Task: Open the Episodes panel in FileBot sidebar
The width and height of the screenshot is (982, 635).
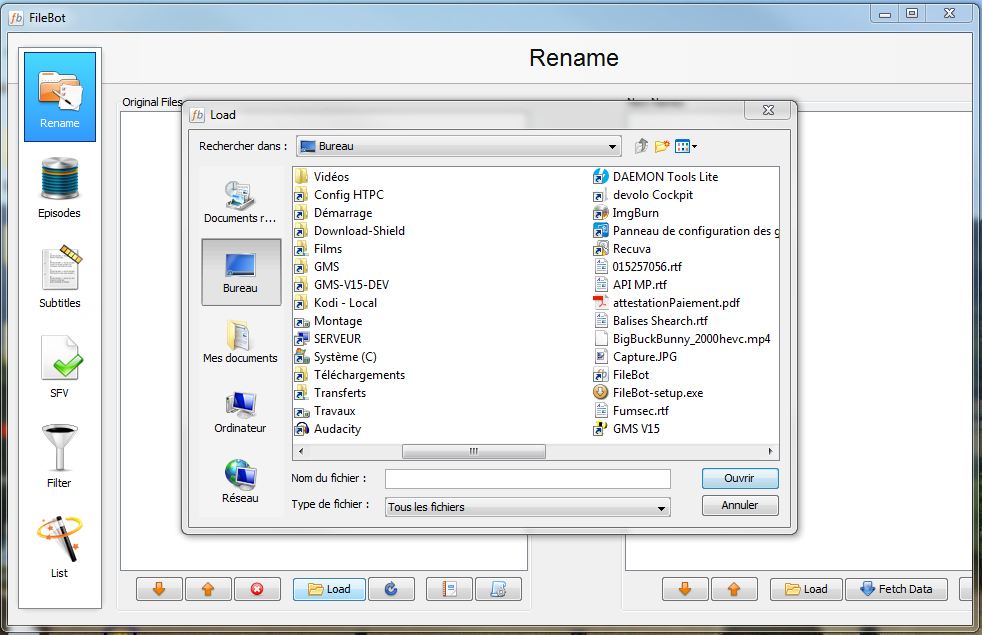Action: tap(59, 187)
